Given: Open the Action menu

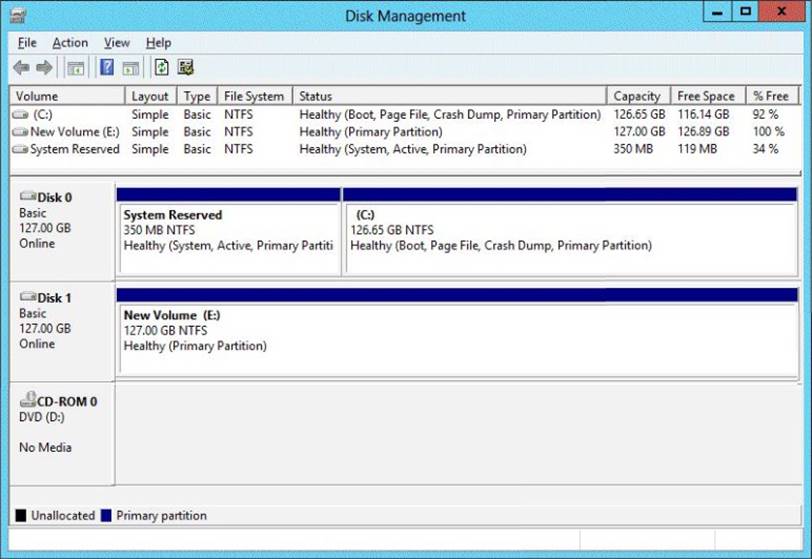Looking at the screenshot, I should coord(70,43).
